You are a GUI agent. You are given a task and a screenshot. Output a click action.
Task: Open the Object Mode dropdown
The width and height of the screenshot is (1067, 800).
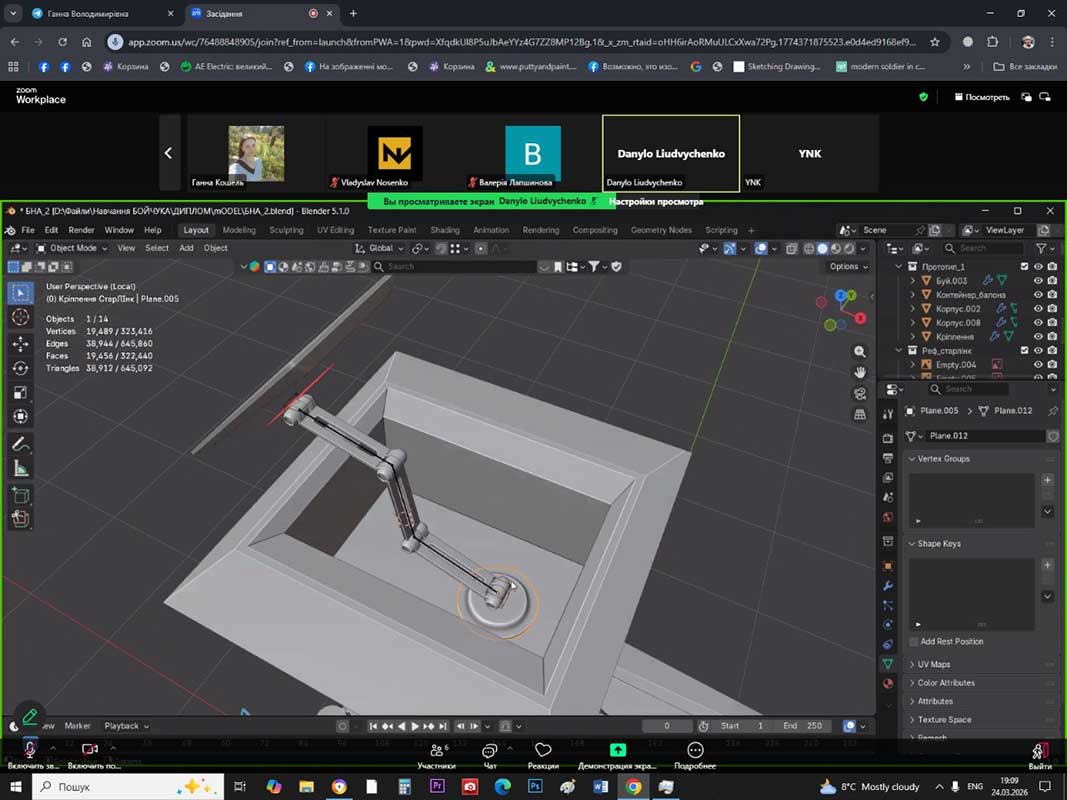74,248
